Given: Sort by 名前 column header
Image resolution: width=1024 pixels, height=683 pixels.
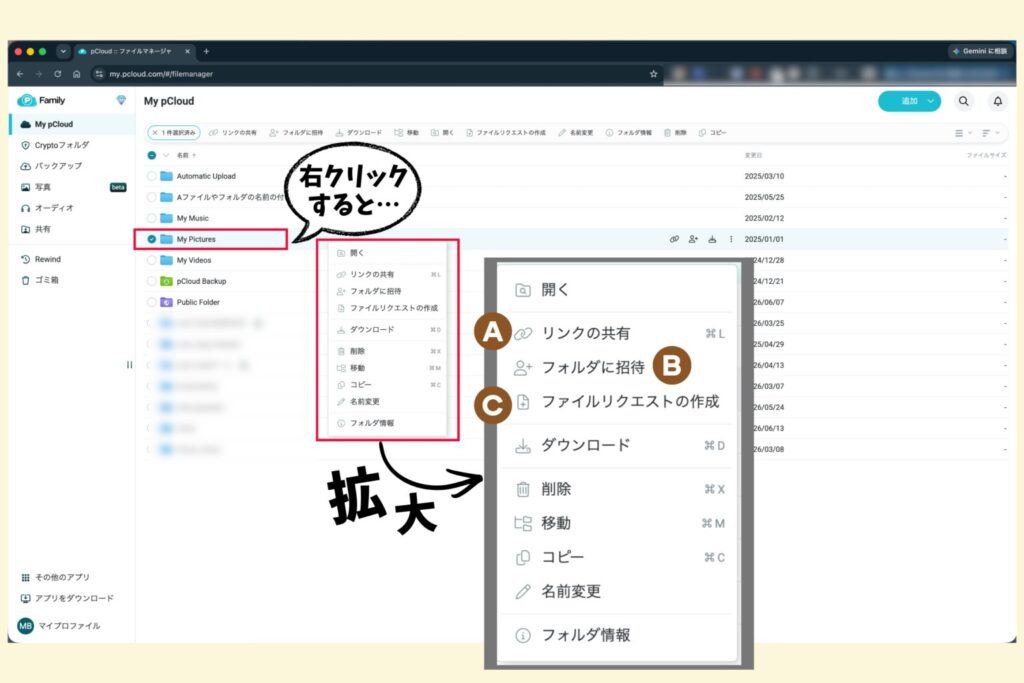Looking at the screenshot, I should coord(186,155).
